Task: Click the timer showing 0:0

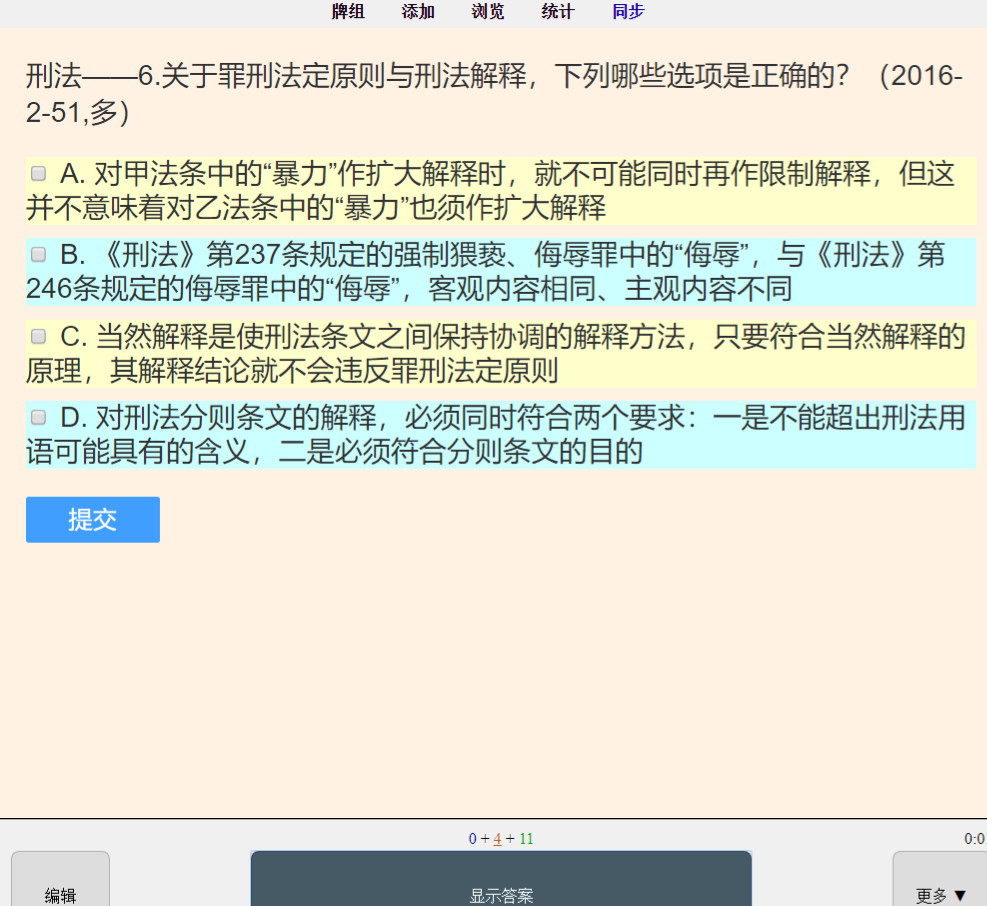Action: pos(975,839)
